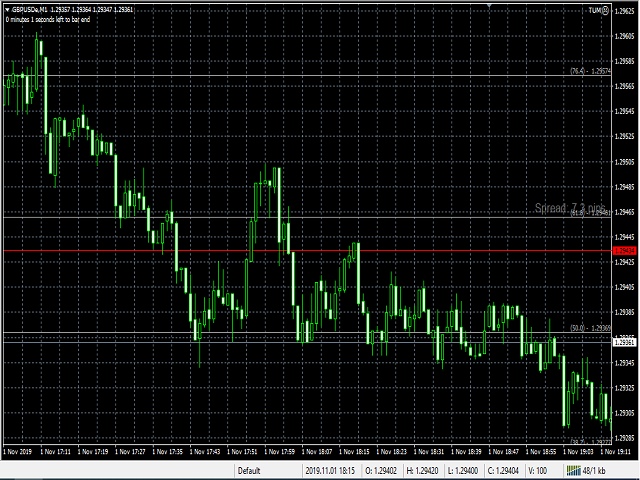This screenshot has height=480, width=640.
Task: Click the '1 Nov 2019' time axis label
Action: (x=18, y=452)
